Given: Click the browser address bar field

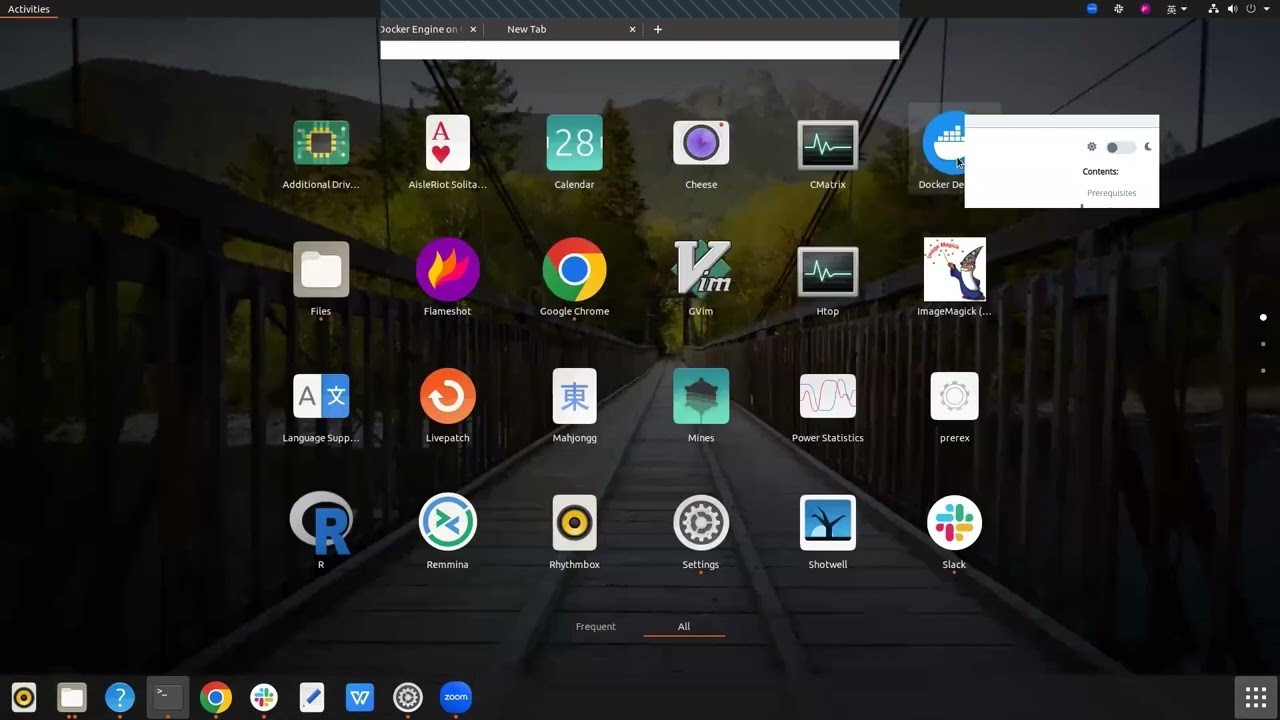Looking at the screenshot, I should pos(639,50).
